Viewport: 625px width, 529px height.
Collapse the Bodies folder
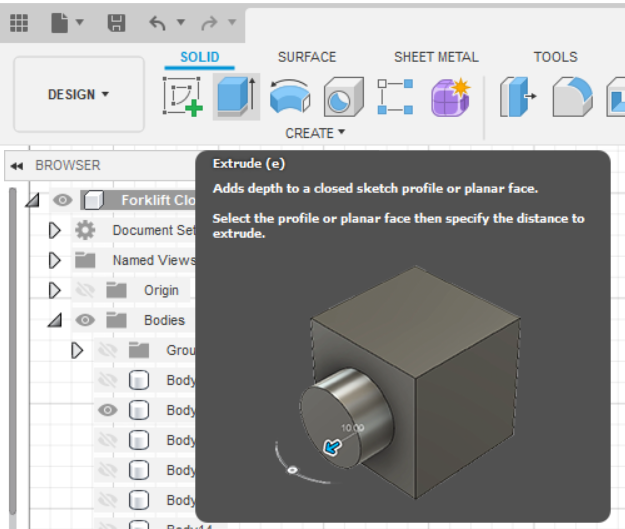55,320
